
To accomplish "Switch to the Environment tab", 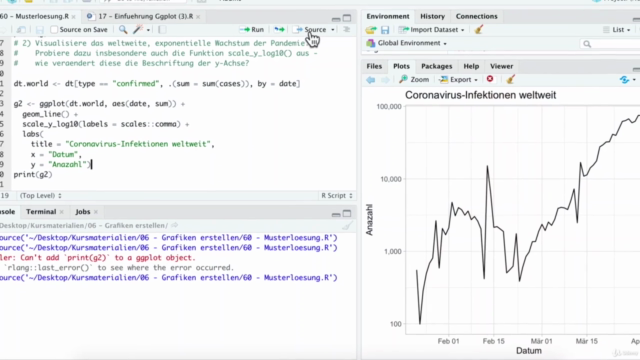I will 388,16.
